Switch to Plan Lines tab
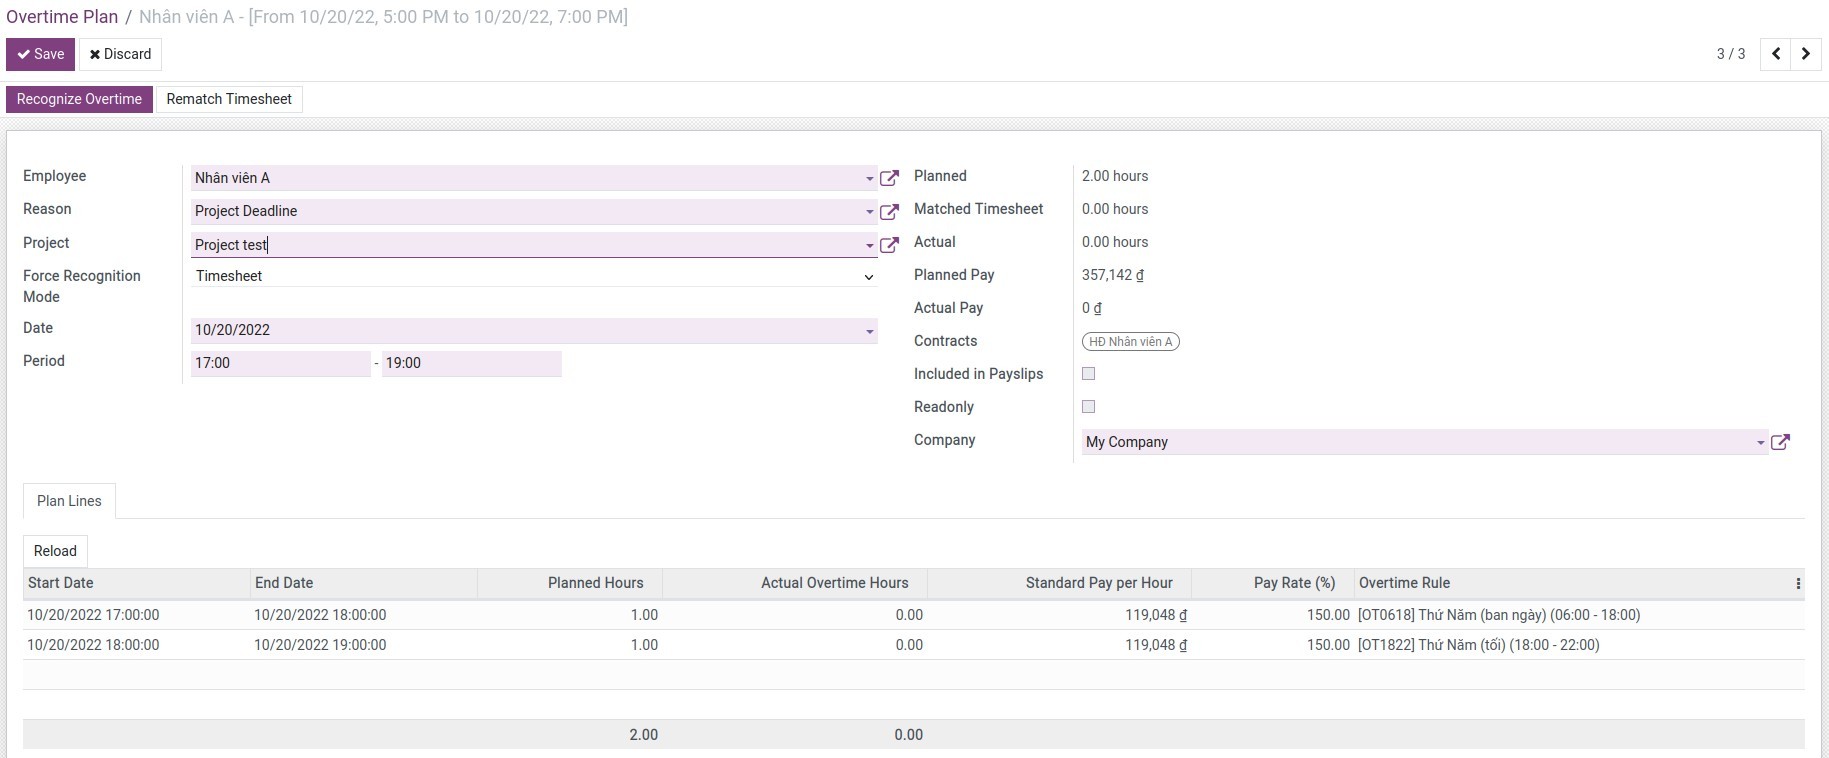This screenshot has width=1829, height=758. [69, 501]
